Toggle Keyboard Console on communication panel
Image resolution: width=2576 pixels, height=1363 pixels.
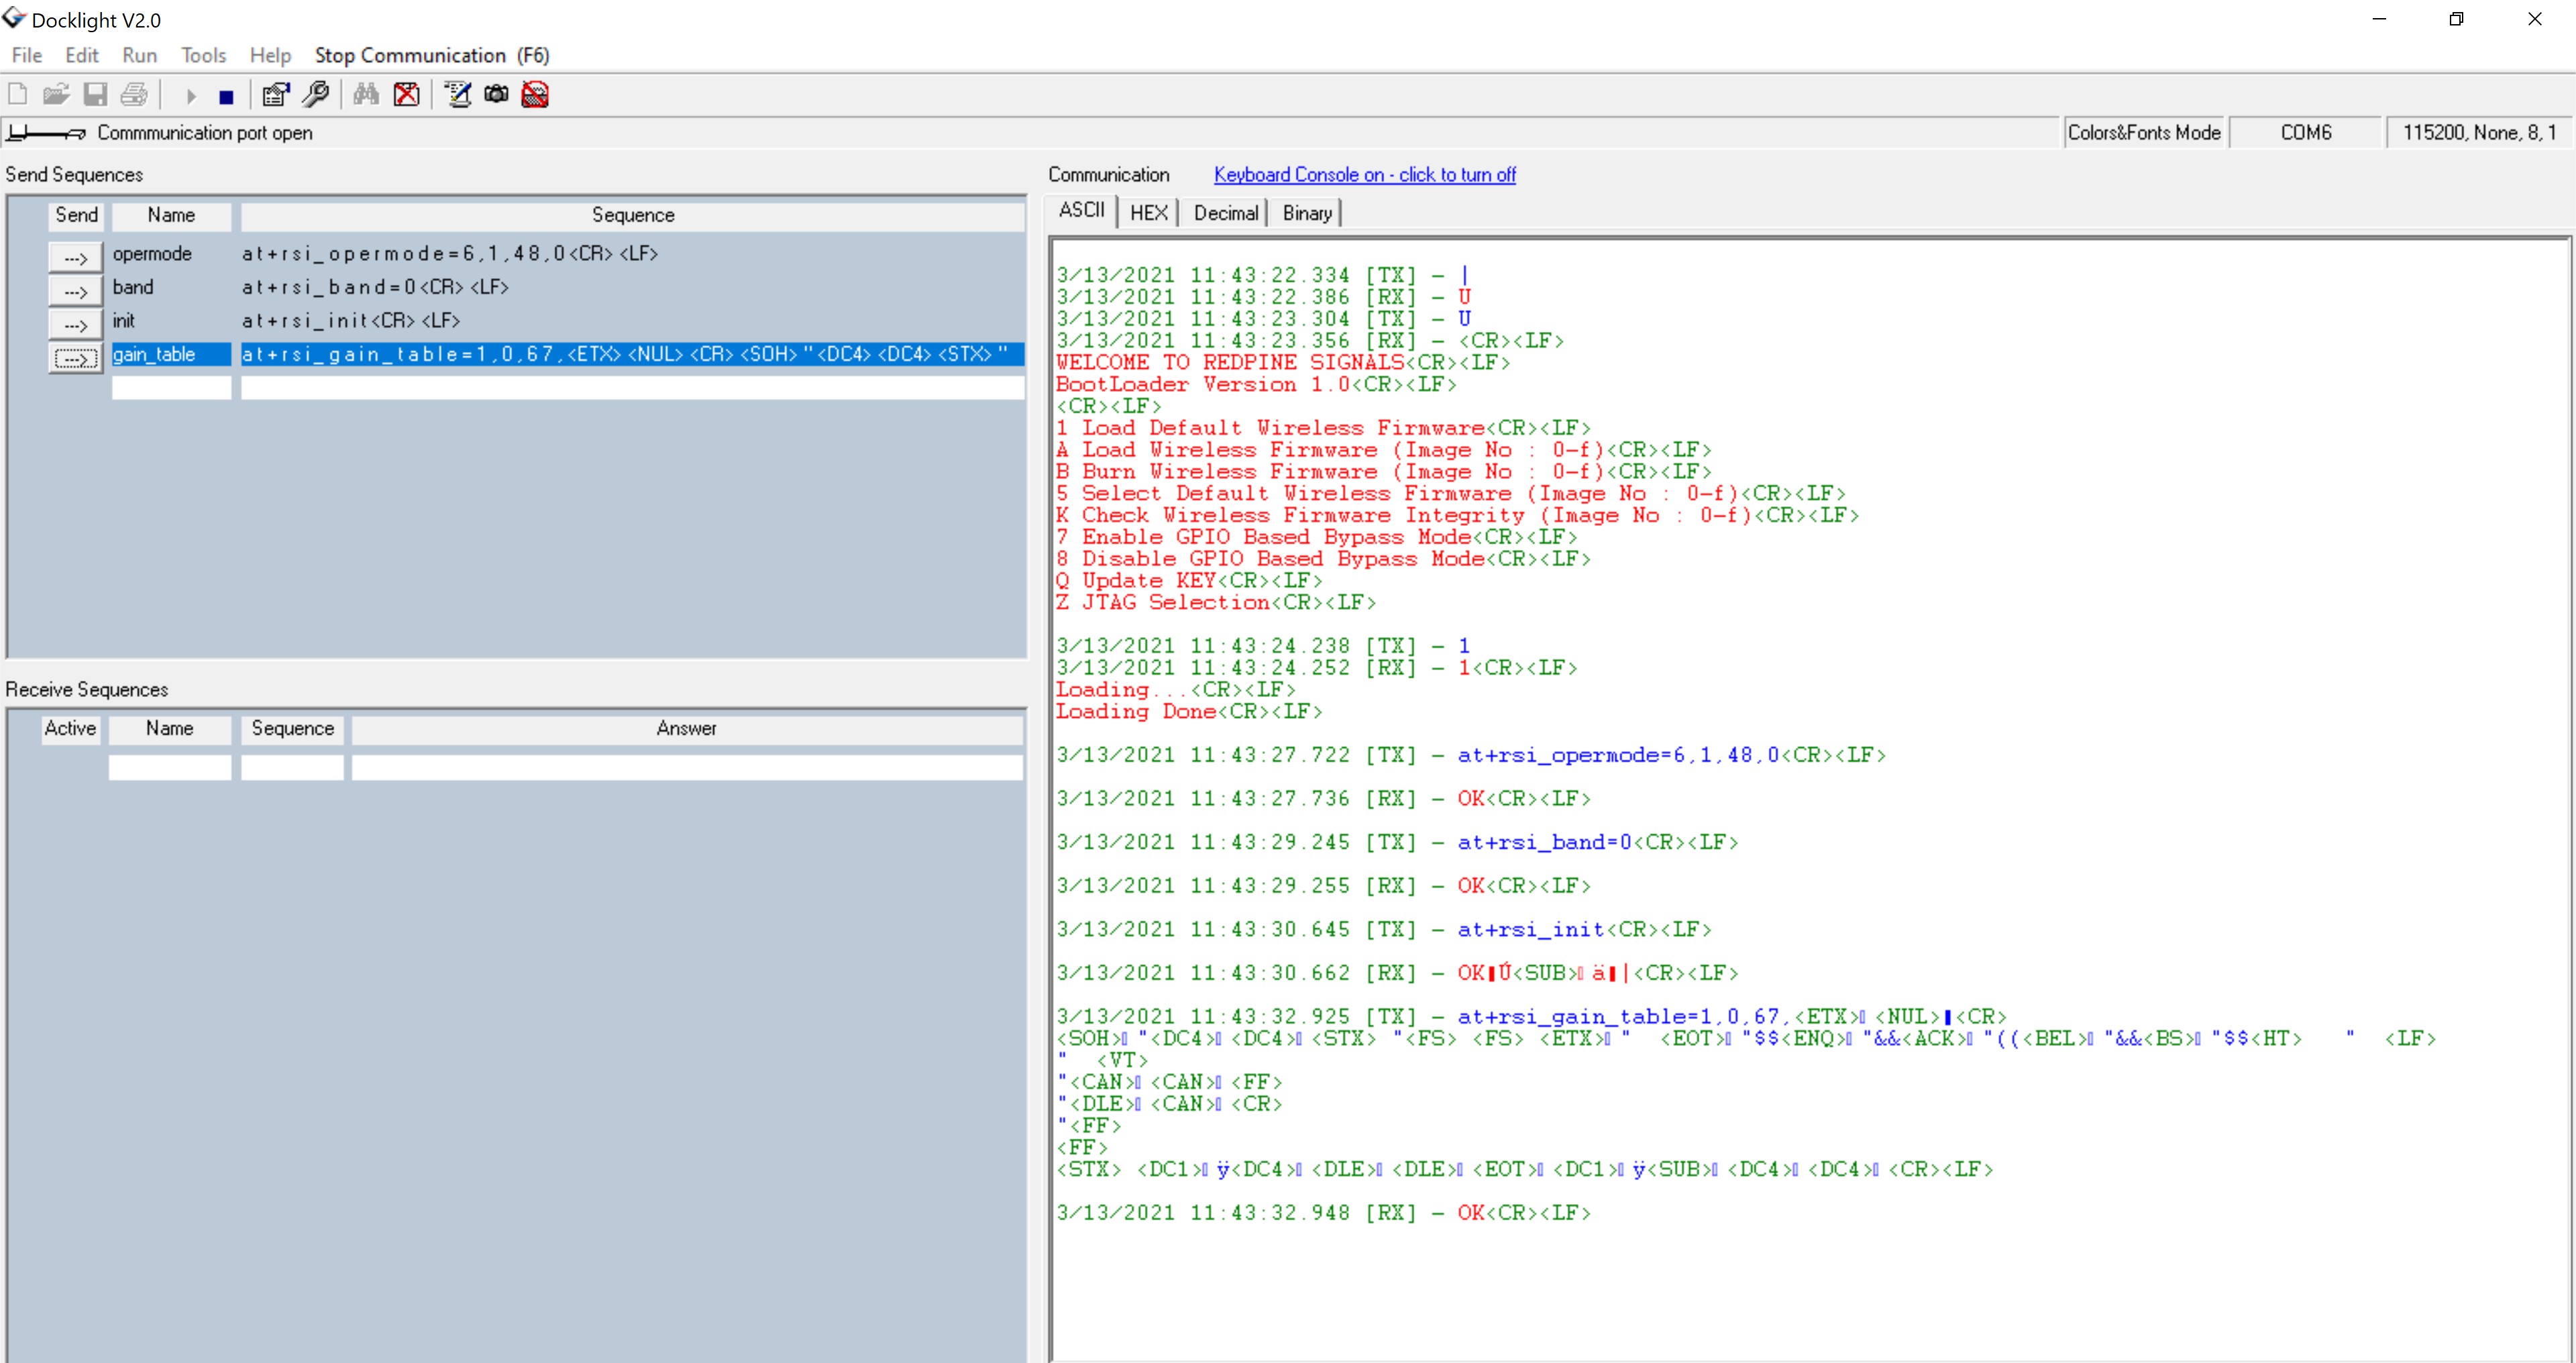pos(1363,174)
